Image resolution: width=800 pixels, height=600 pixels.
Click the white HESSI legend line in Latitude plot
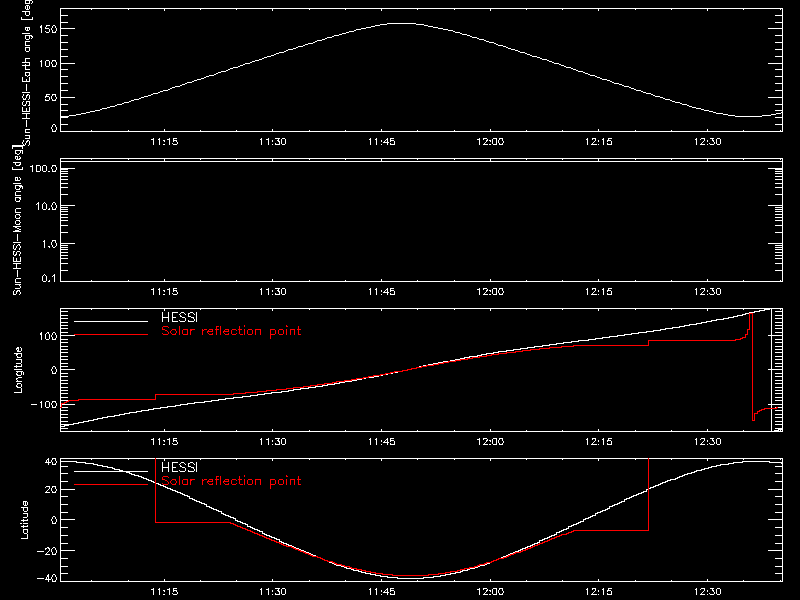(111, 471)
